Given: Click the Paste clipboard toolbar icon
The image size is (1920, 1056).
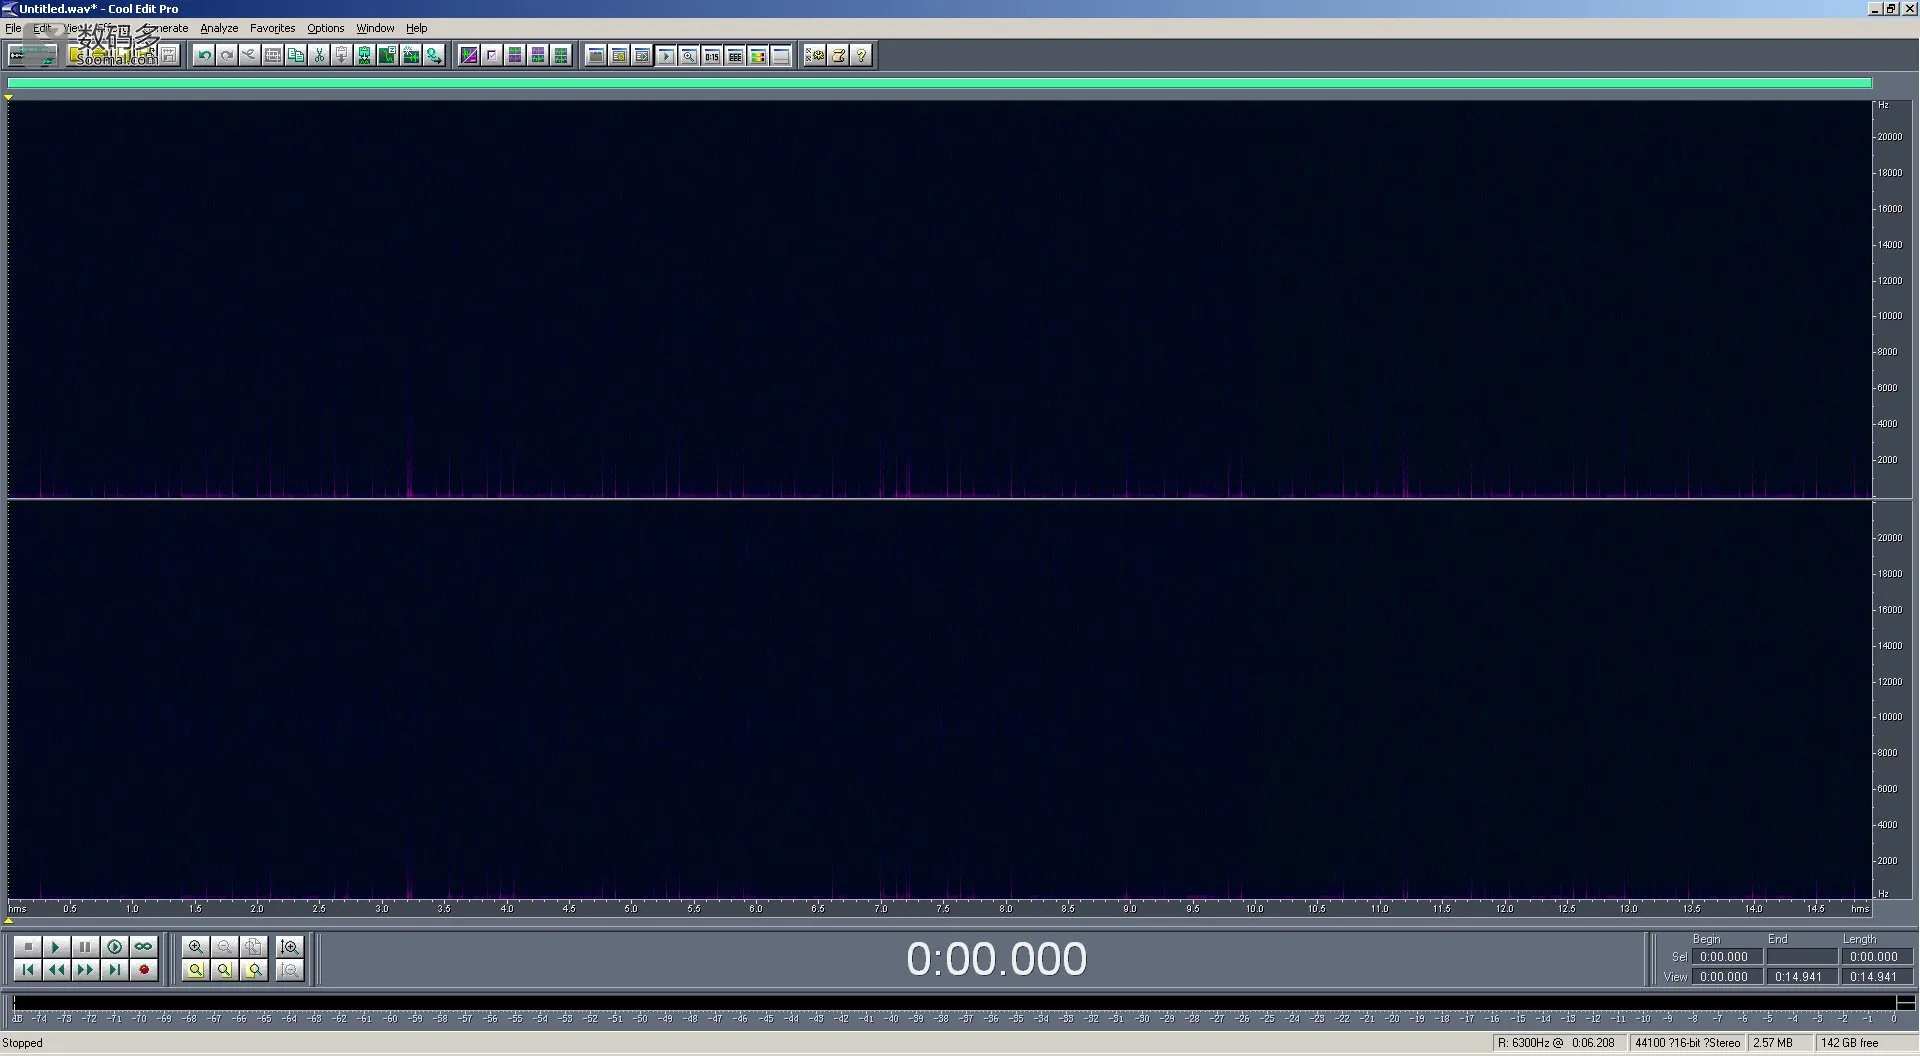Looking at the screenshot, I should coord(342,55).
